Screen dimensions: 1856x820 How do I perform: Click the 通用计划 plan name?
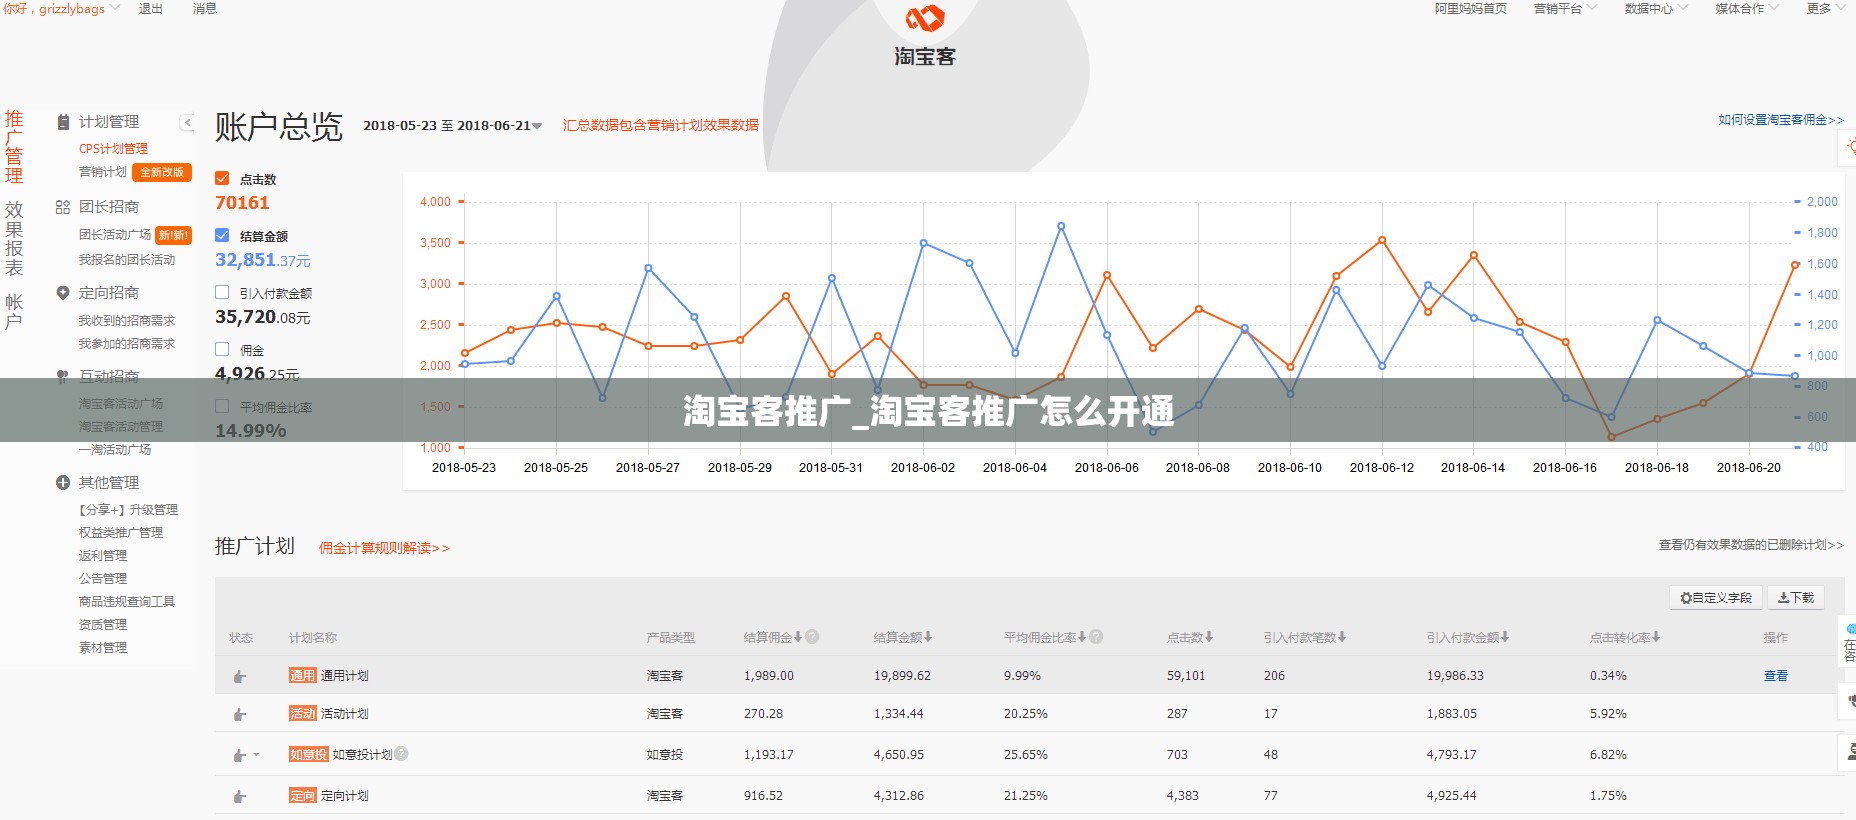coord(344,676)
